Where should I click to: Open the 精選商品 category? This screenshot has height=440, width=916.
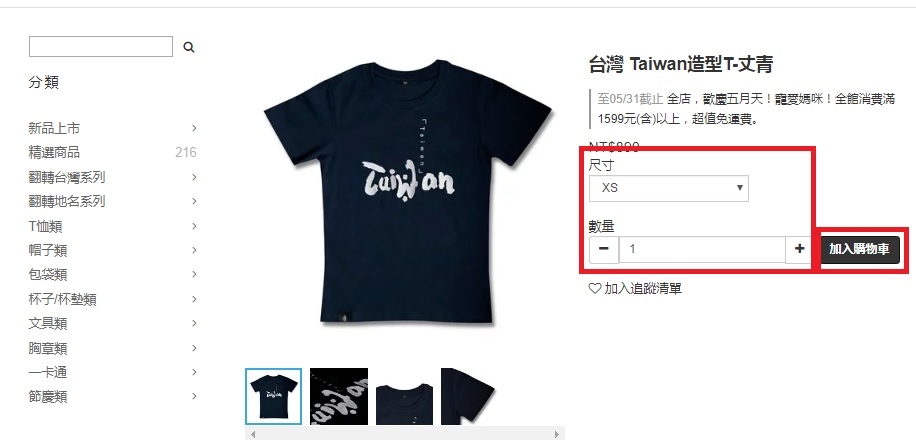point(54,153)
